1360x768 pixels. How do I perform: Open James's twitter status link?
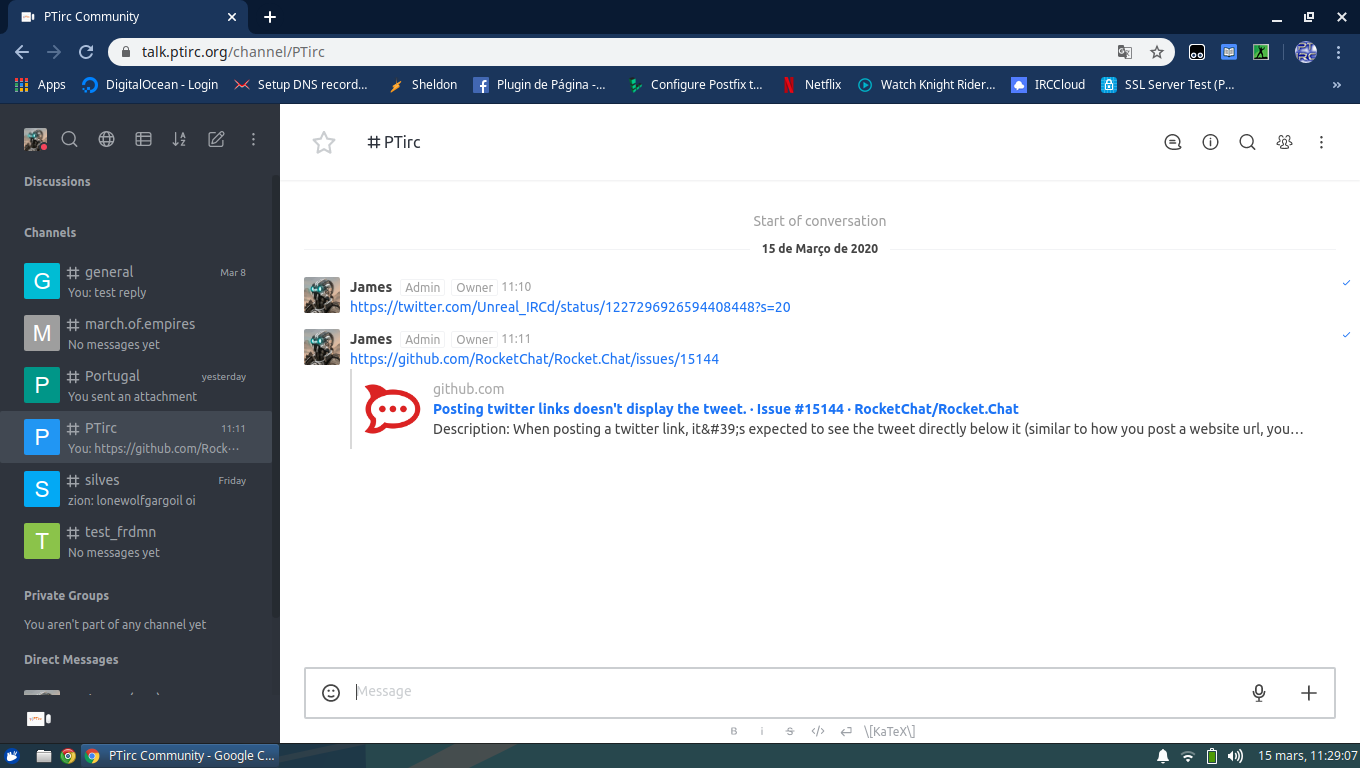point(570,307)
